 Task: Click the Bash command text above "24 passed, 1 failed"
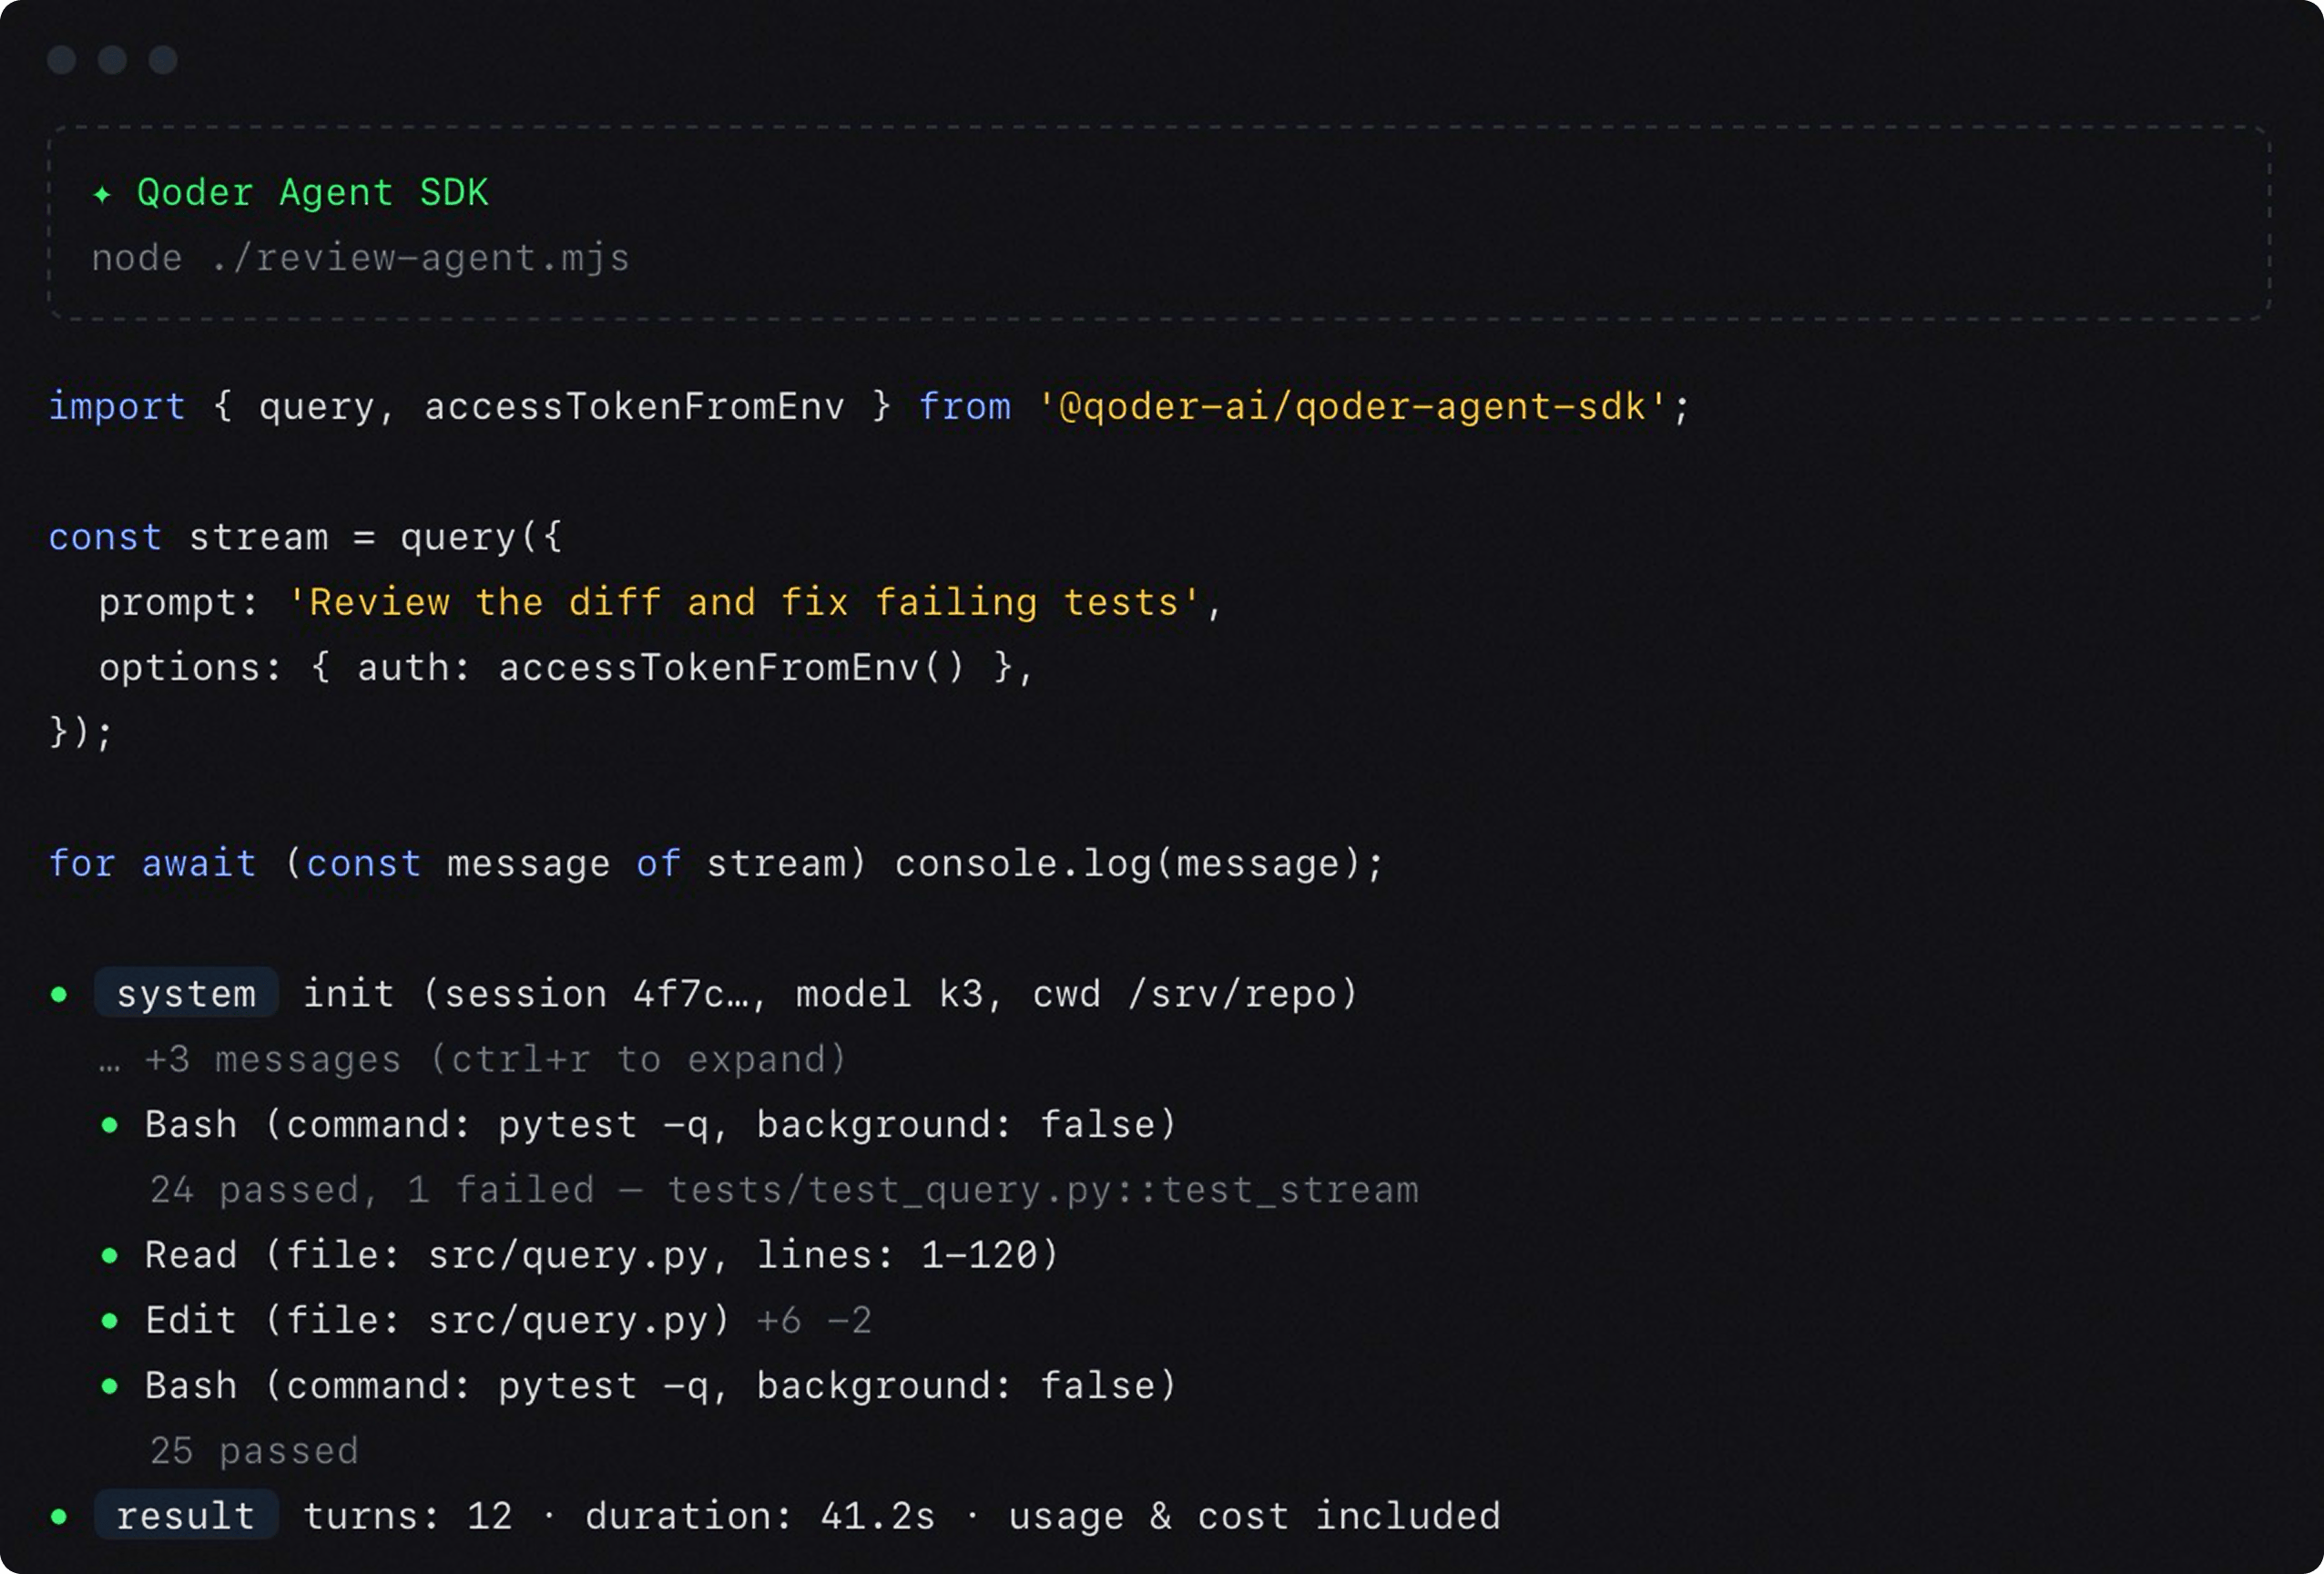[661, 1125]
